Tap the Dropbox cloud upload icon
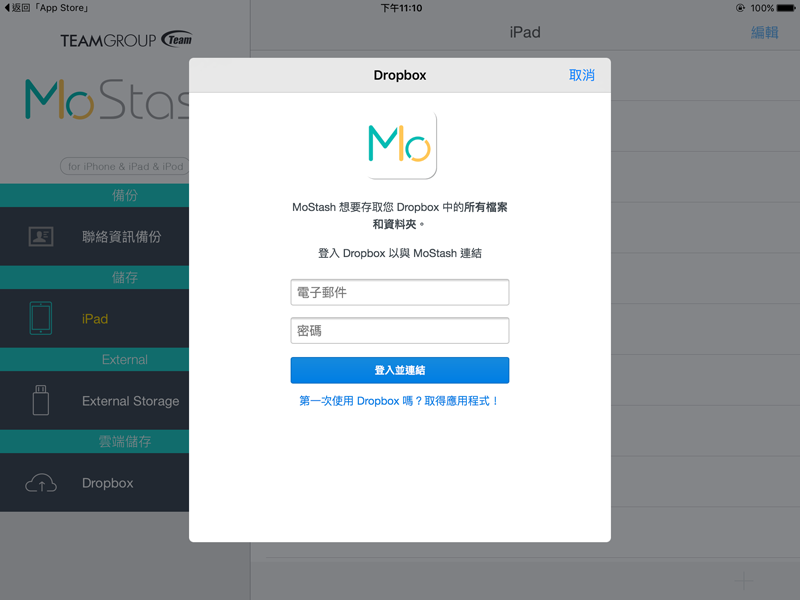 point(41,483)
